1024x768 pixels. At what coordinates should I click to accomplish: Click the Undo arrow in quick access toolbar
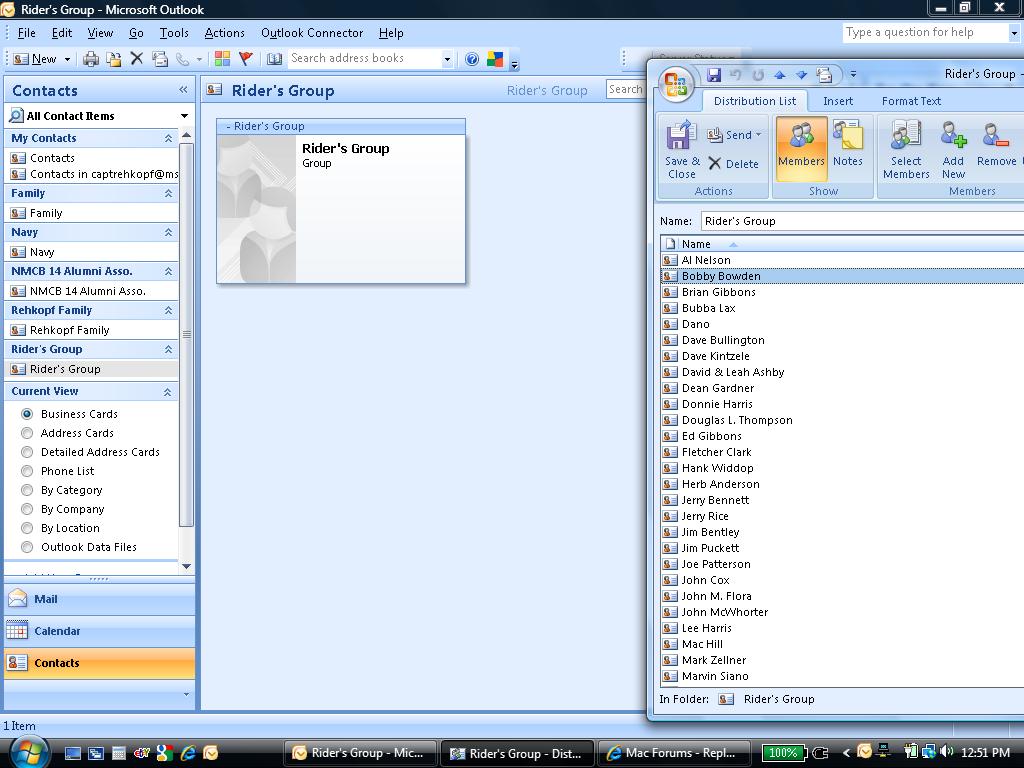click(735, 74)
